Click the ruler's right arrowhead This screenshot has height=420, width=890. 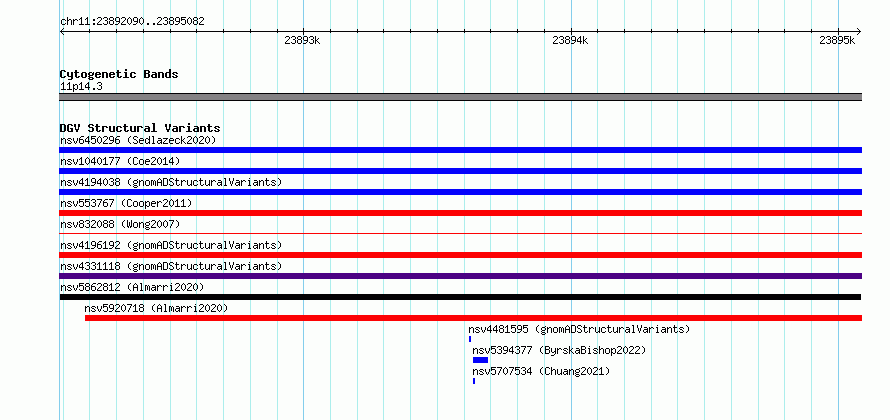click(859, 32)
